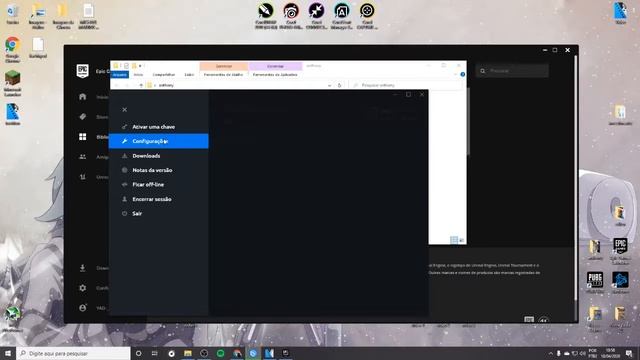Click the Gerenciar orange ribbon tab
The width and height of the screenshot is (640, 360).
tap(224, 66)
